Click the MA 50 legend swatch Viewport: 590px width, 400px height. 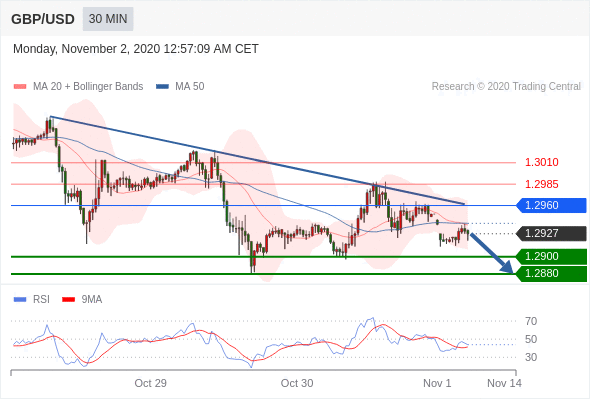coord(163,87)
